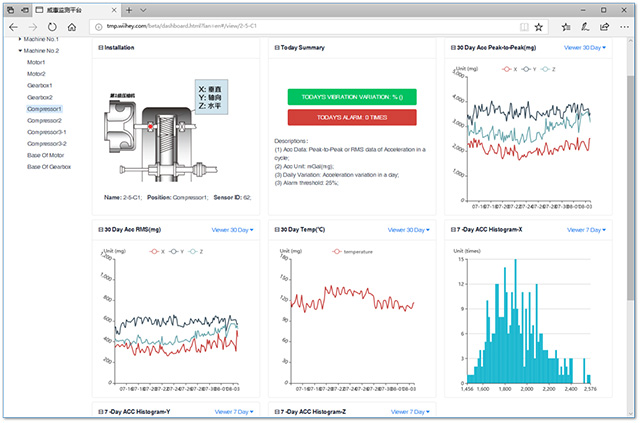640x423 pixels.
Task: Click the page vertical scrollbar thumb
Action: point(631,188)
